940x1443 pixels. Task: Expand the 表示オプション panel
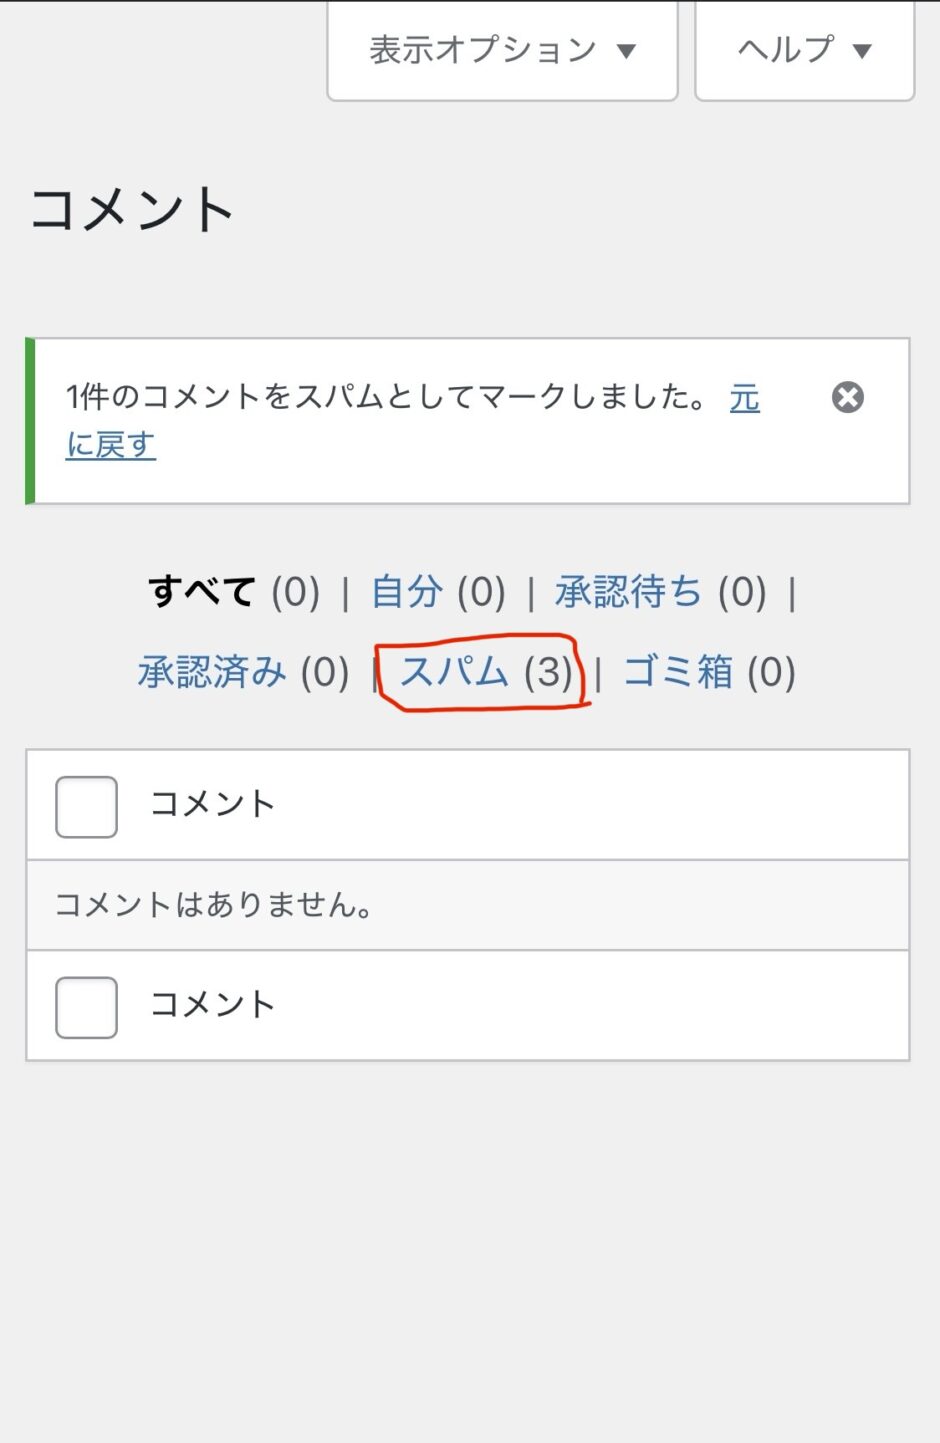483,50
